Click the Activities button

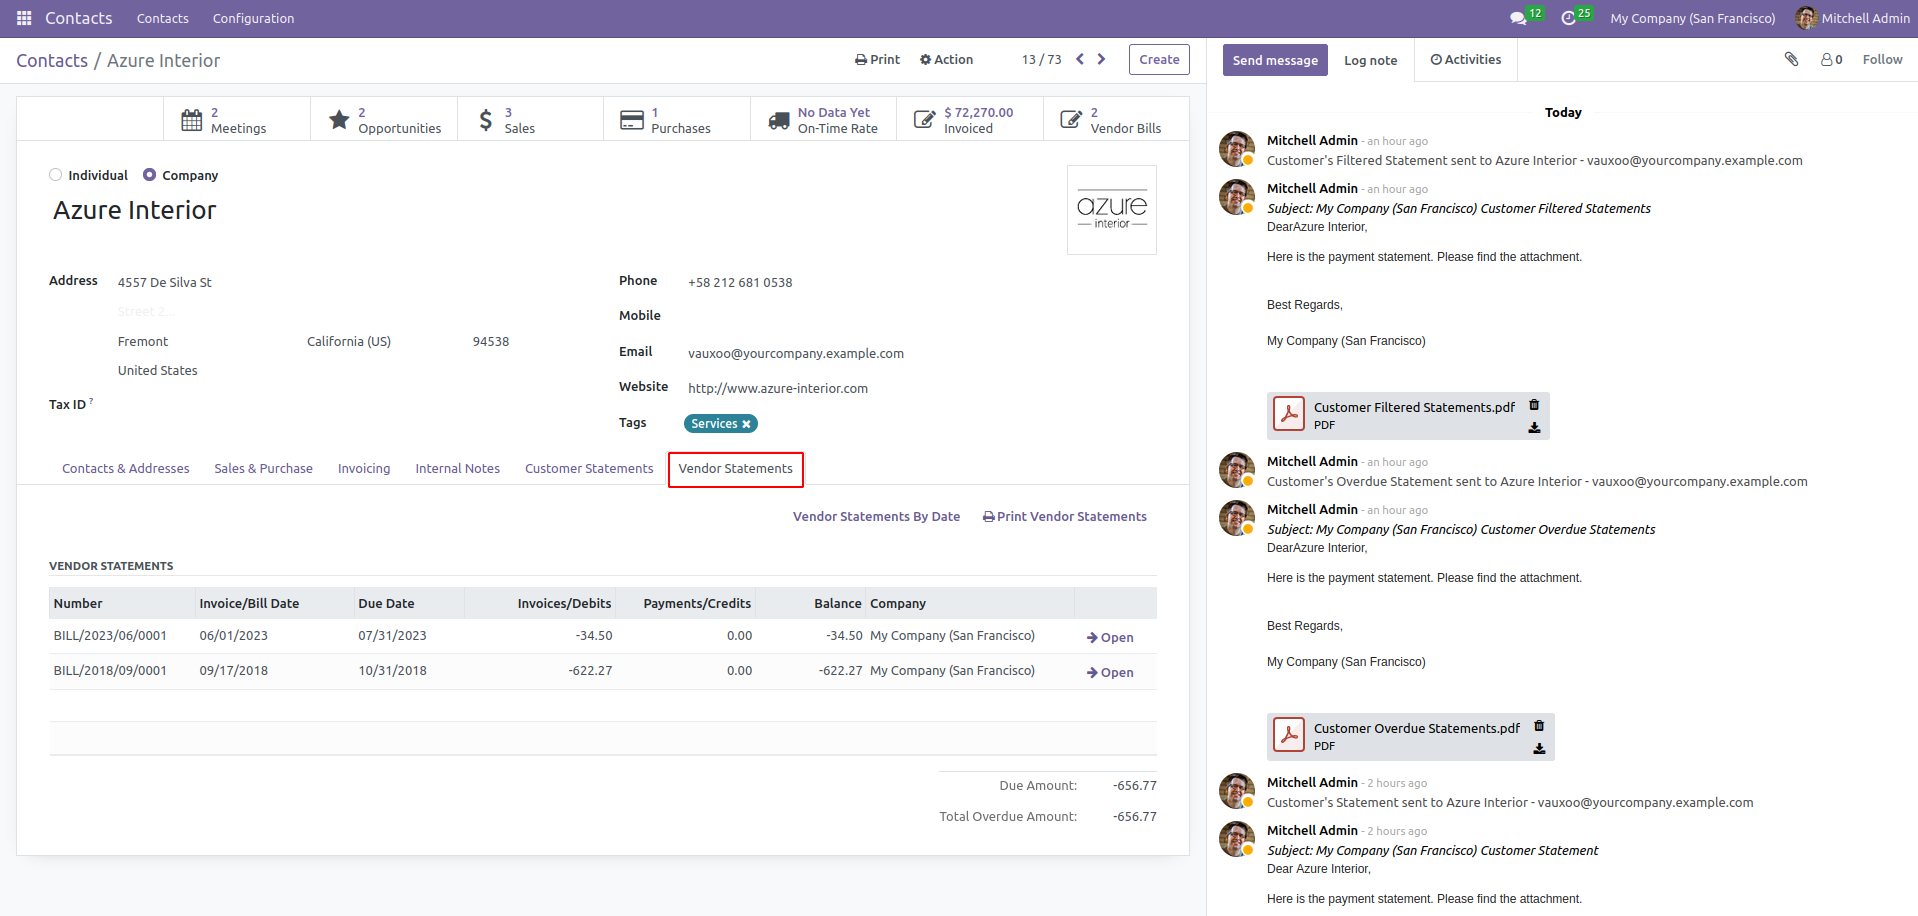1466,59
